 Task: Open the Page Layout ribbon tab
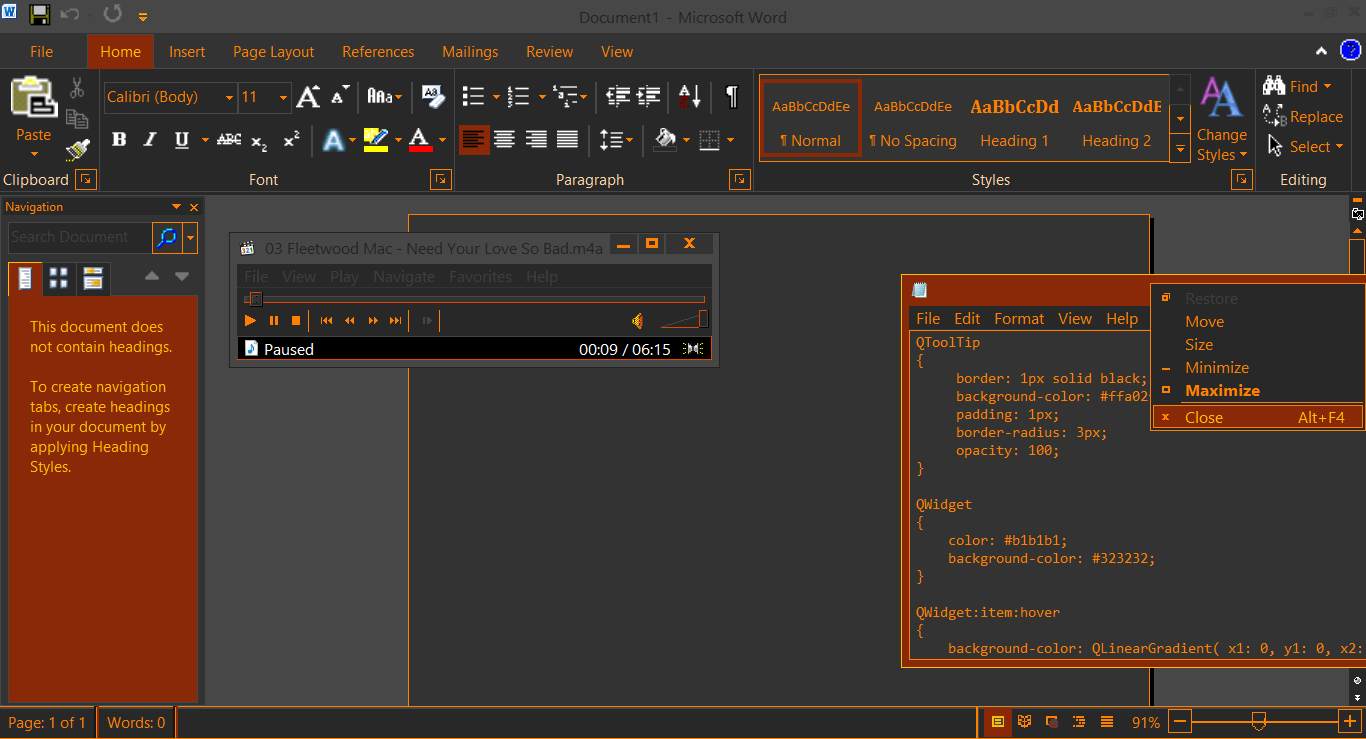tap(273, 52)
